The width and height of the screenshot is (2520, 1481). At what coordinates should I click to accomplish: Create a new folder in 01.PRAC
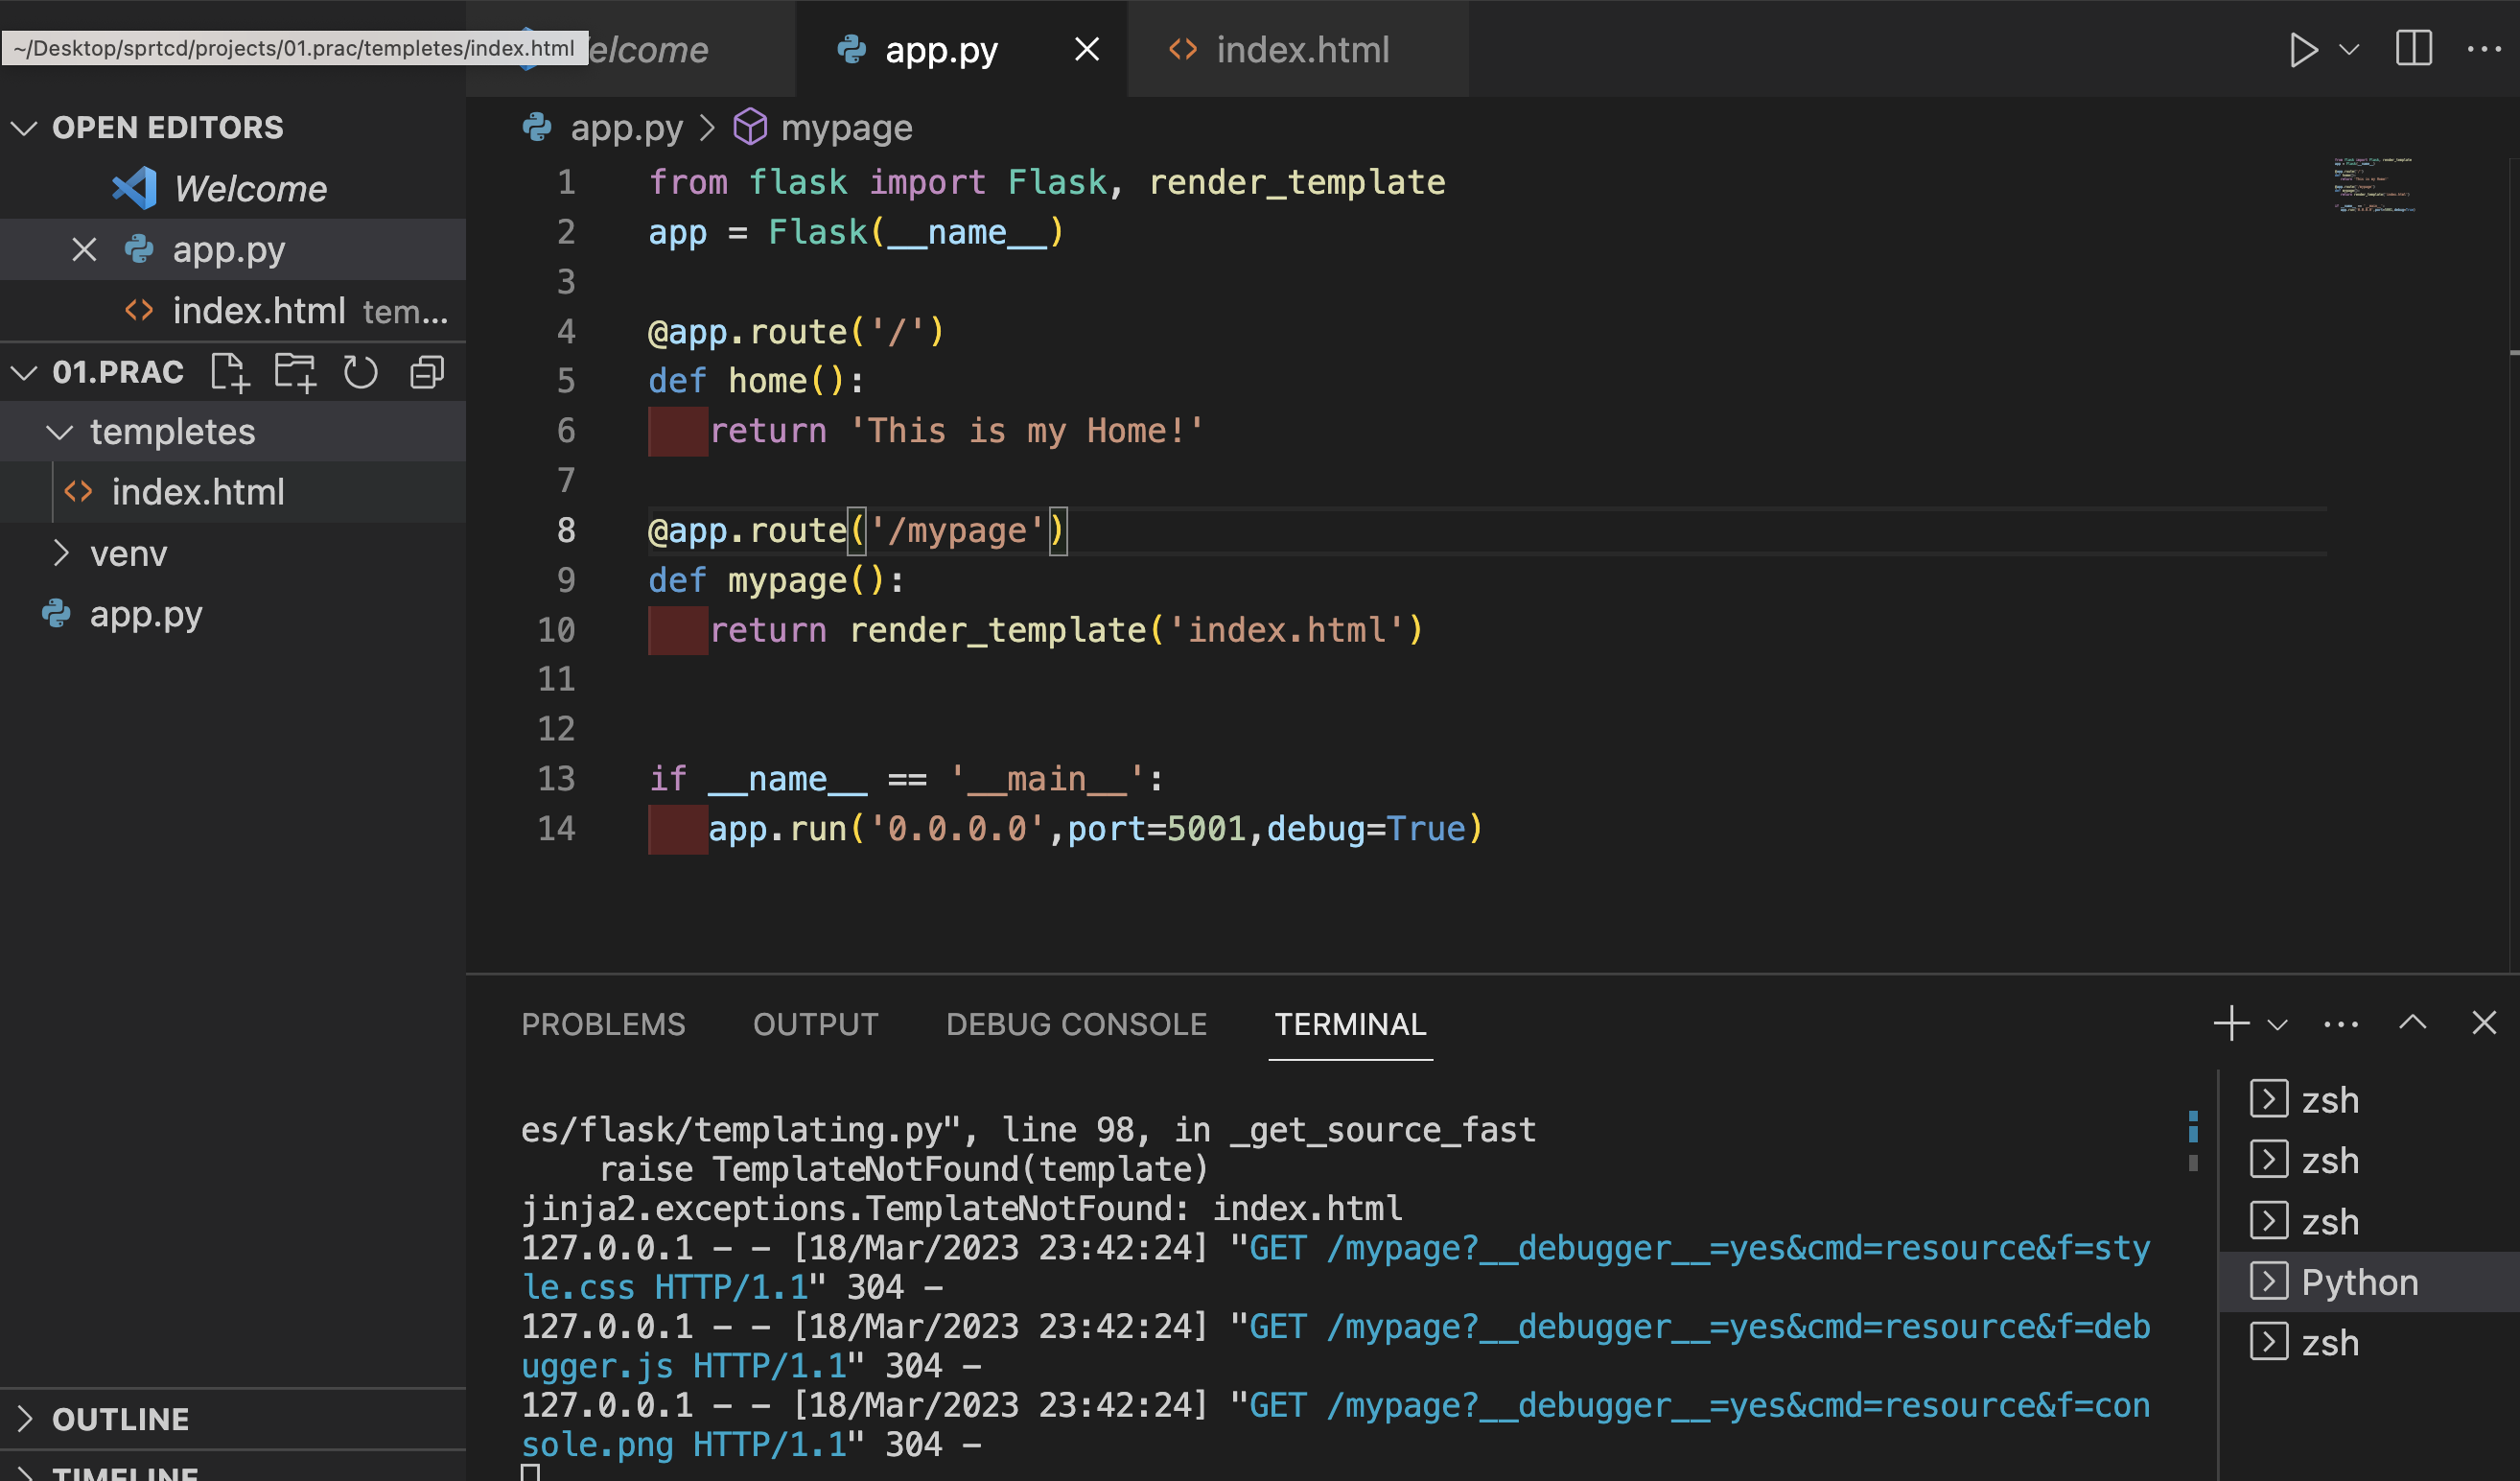pyautogui.click(x=295, y=372)
